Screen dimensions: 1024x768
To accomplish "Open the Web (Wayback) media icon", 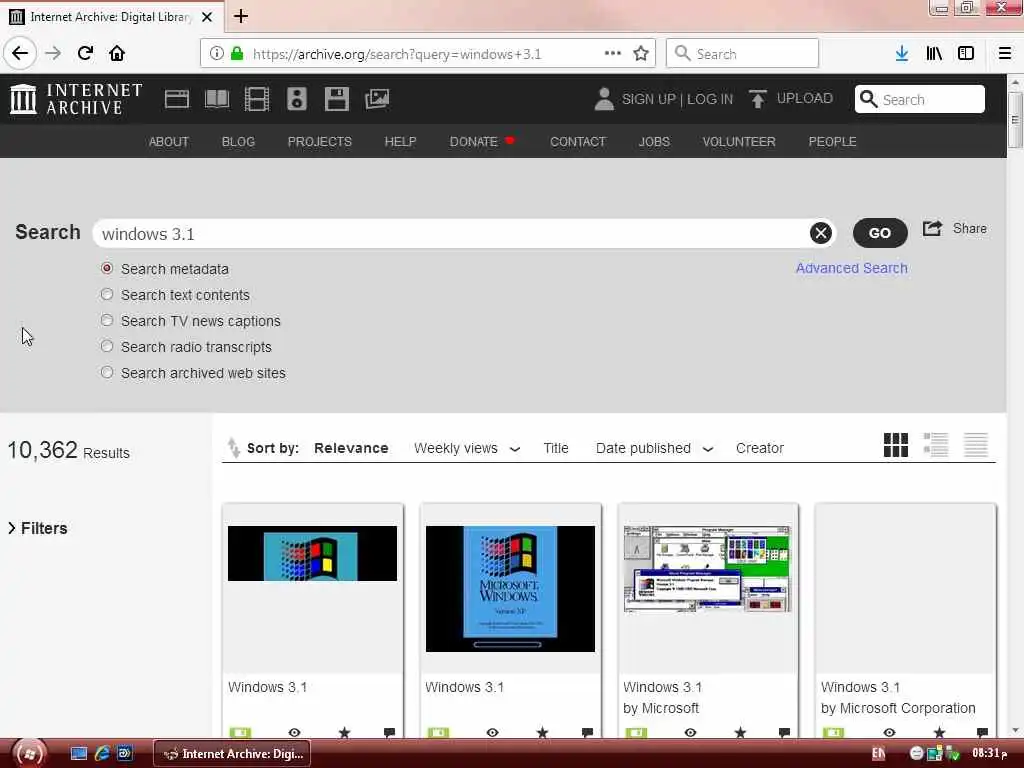I will point(176,99).
